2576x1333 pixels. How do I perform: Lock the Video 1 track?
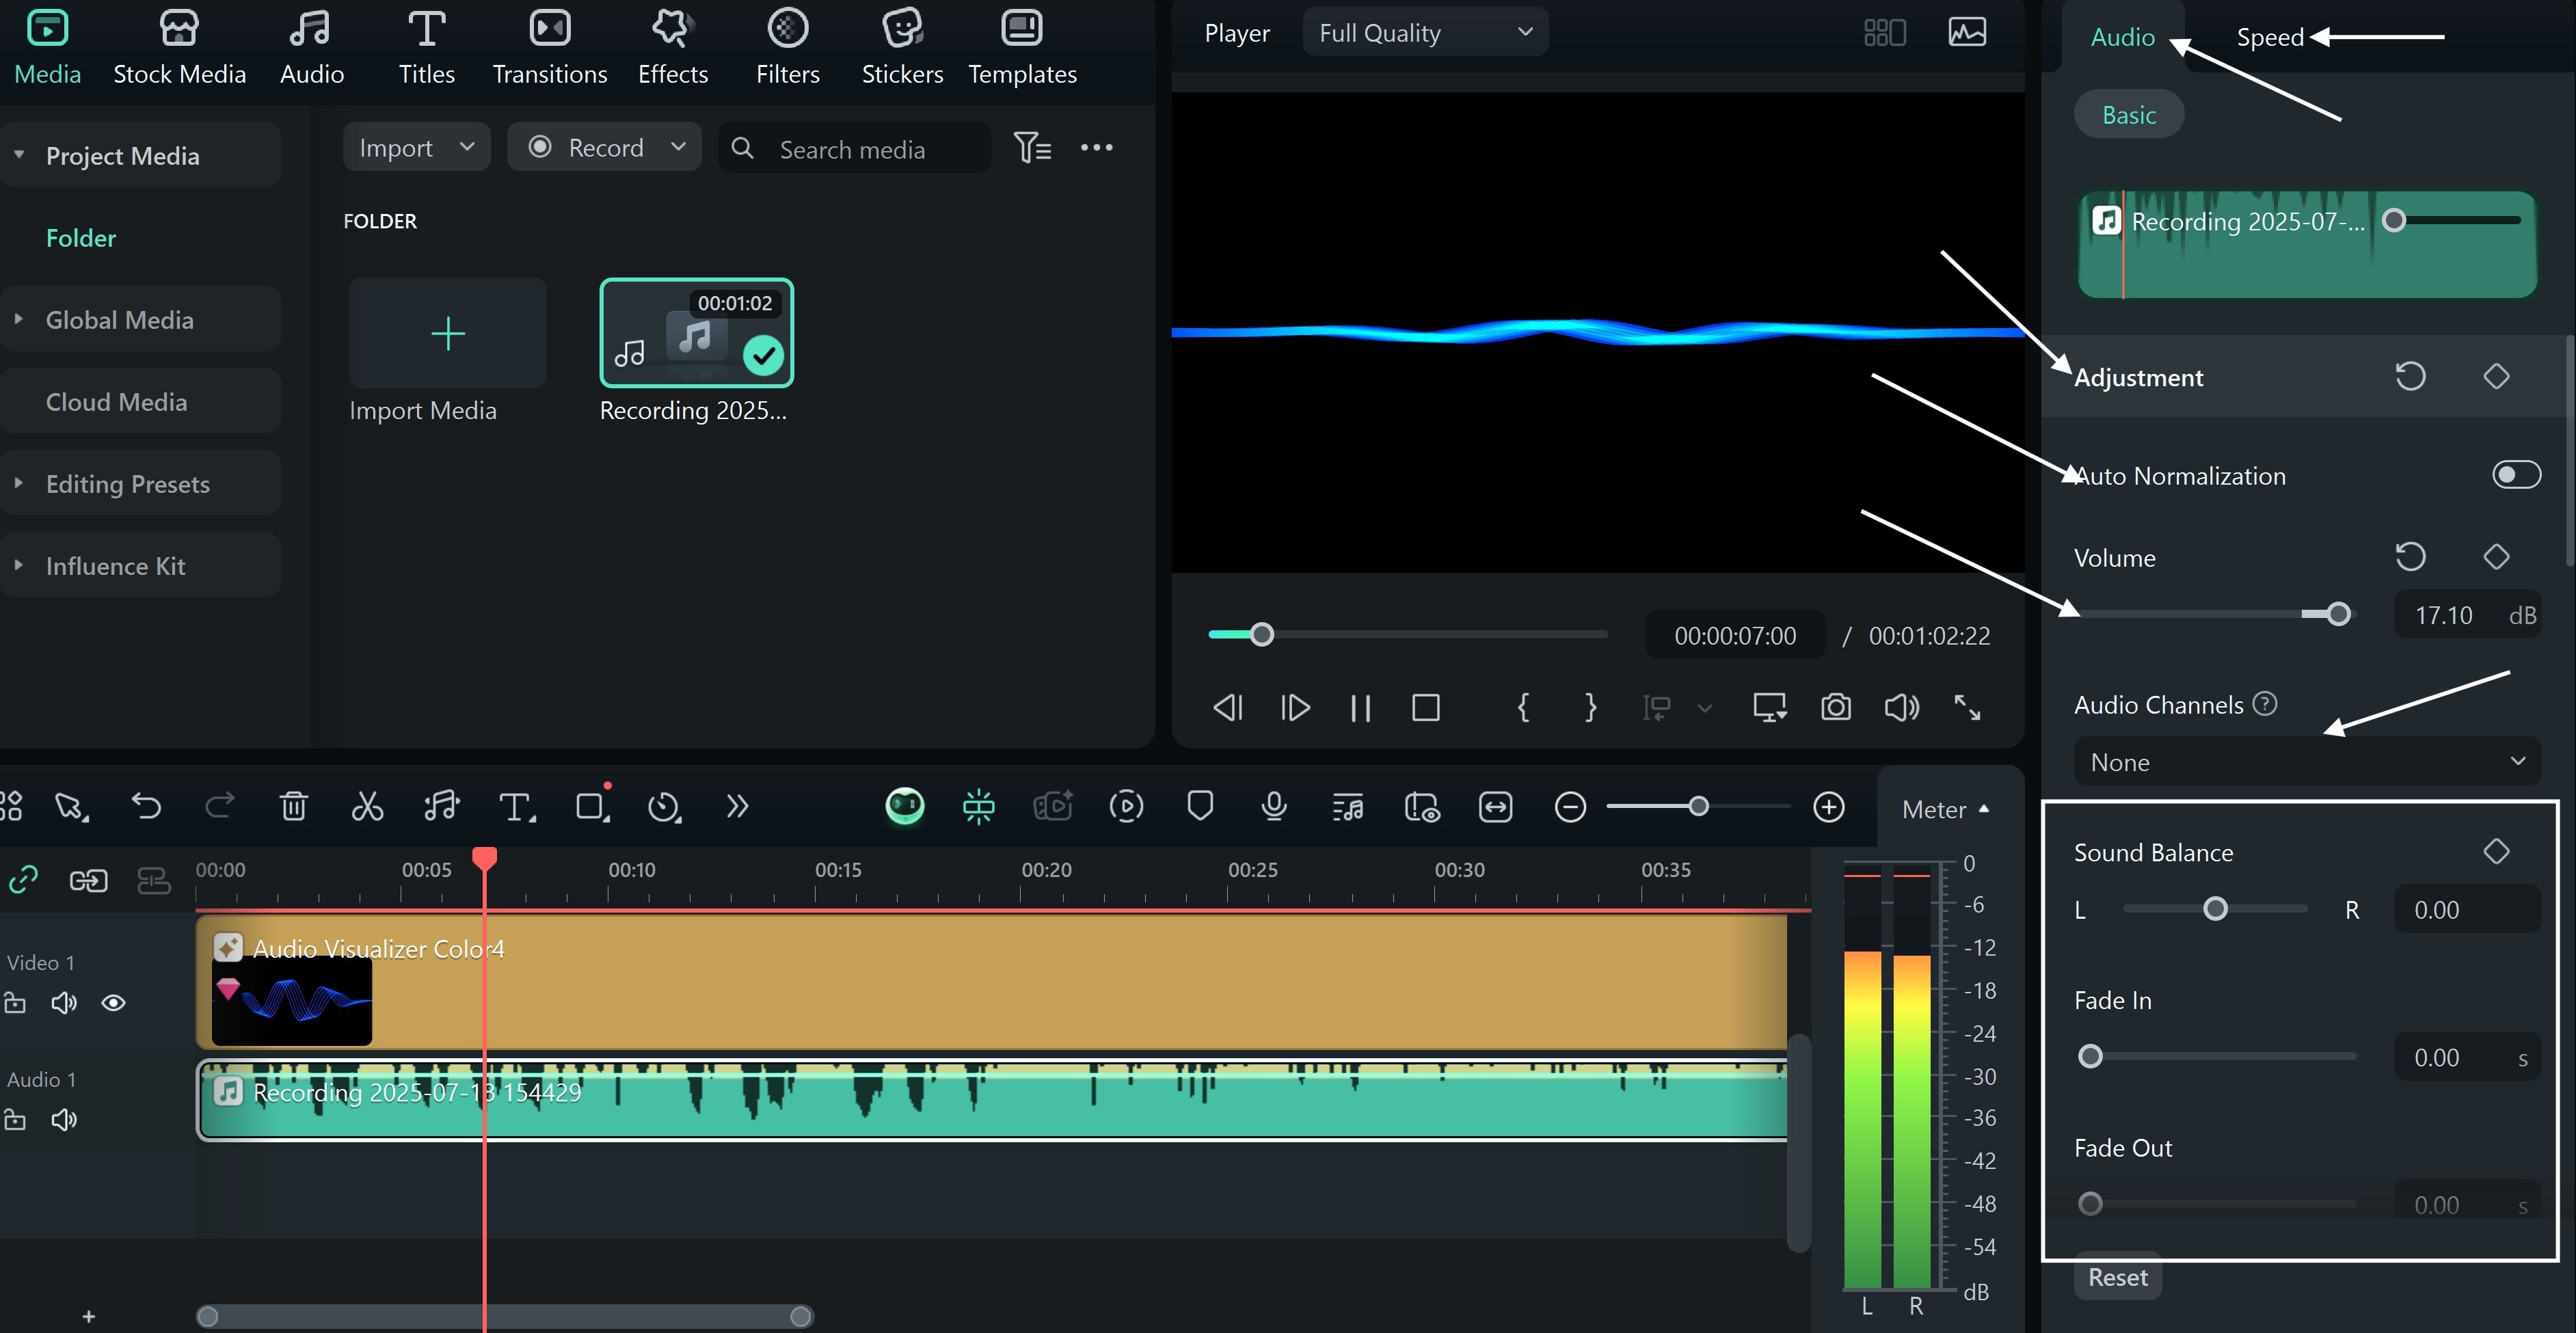click(x=15, y=1003)
